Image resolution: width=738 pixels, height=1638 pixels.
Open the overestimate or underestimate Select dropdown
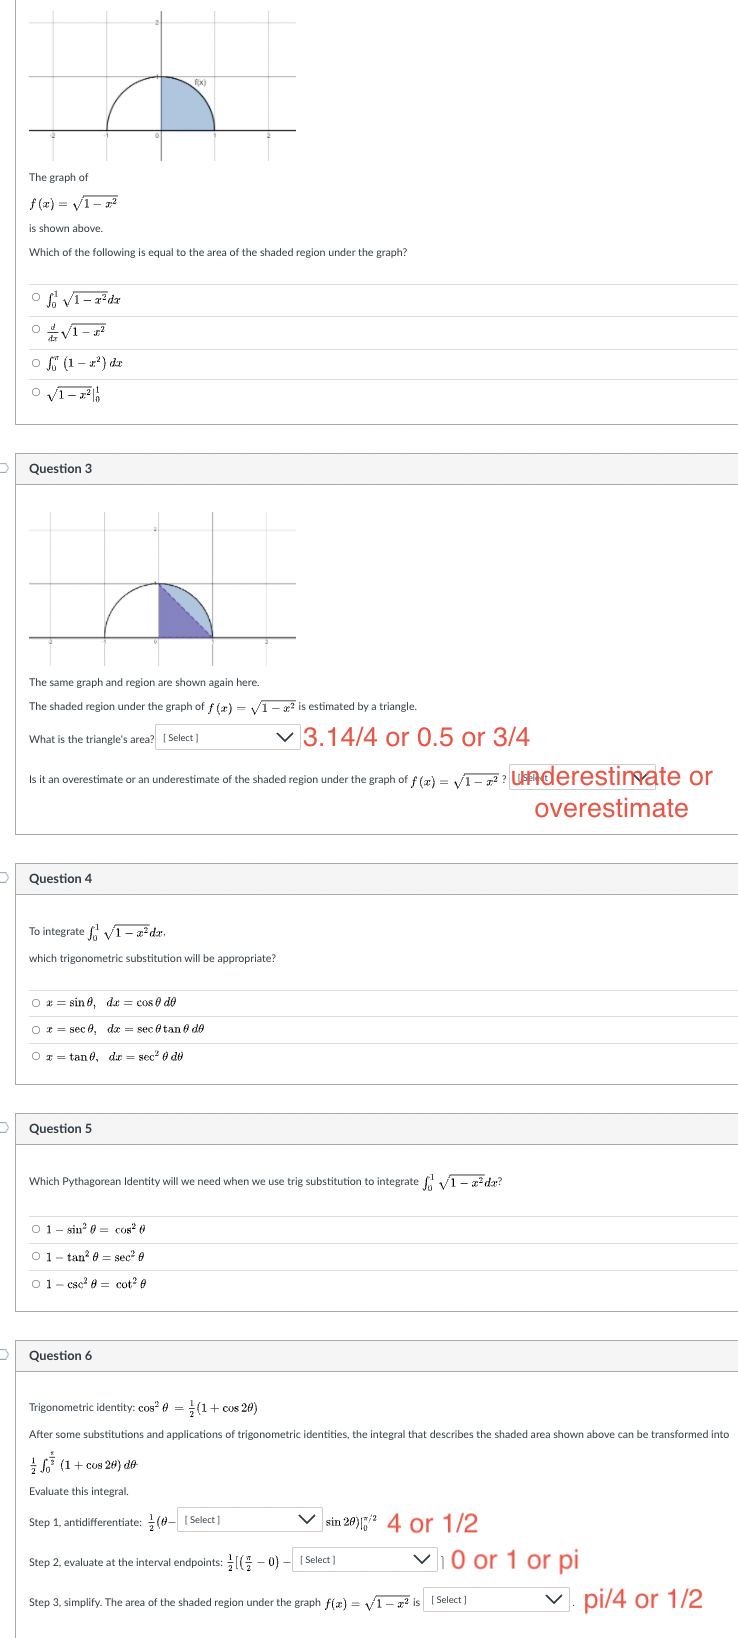click(x=582, y=778)
